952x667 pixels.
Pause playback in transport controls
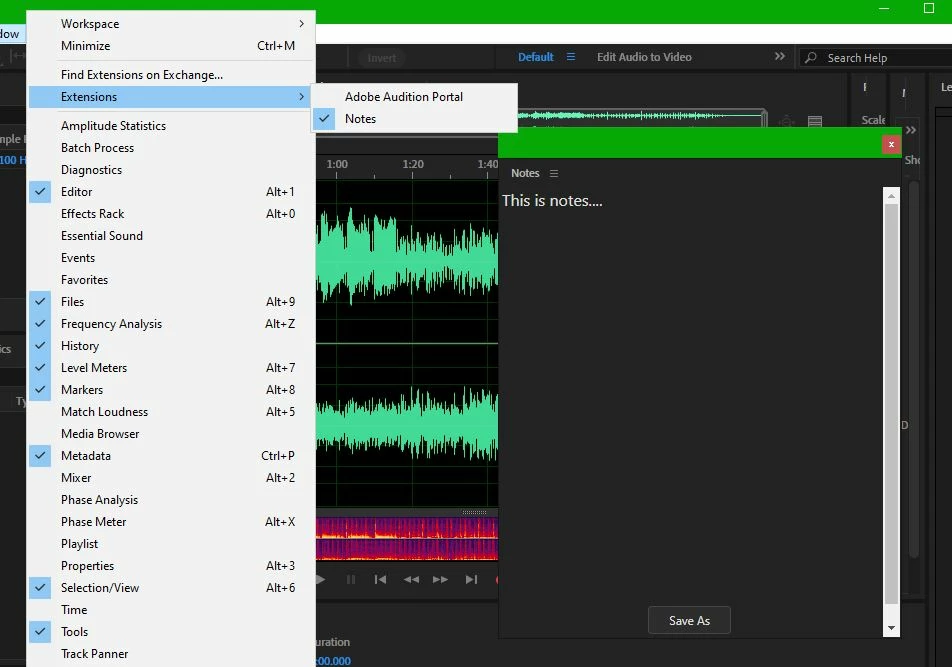pyautogui.click(x=351, y=580)
